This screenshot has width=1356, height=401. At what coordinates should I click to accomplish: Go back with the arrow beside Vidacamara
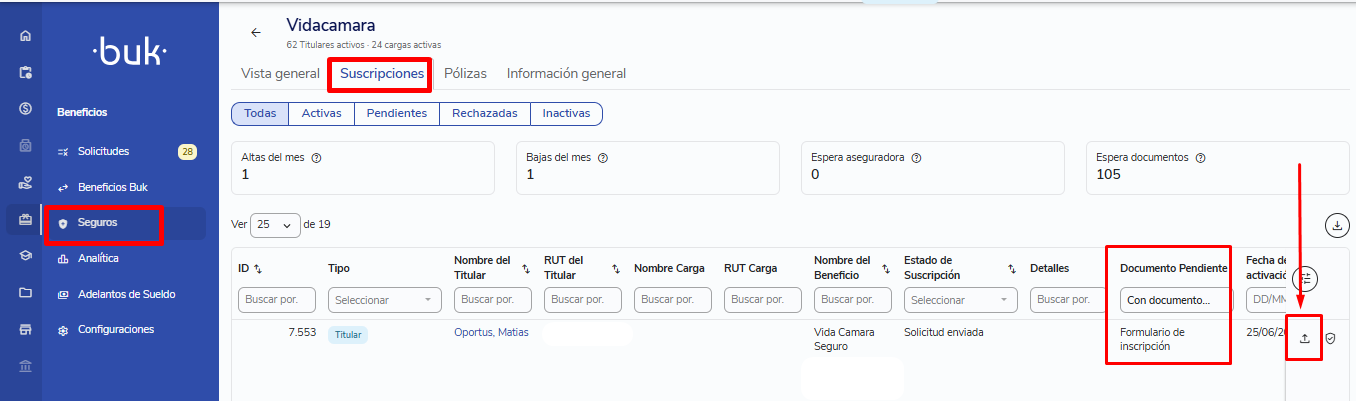pos(256,32)
